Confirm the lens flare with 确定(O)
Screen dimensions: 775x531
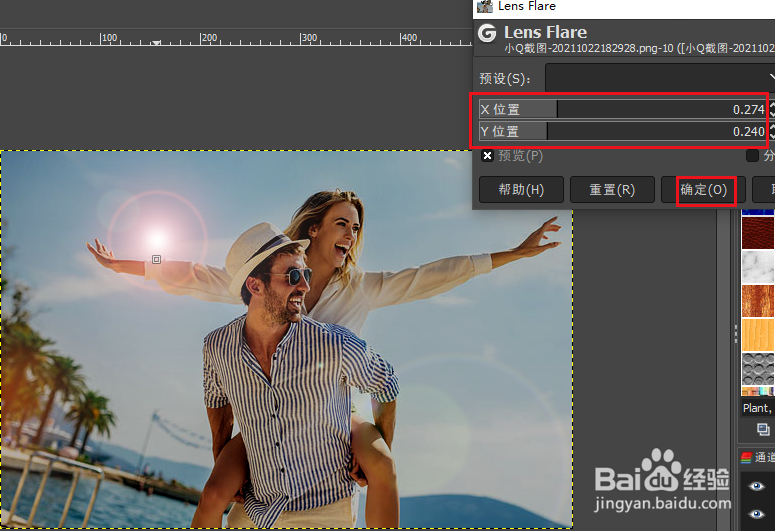pos(703,190)
